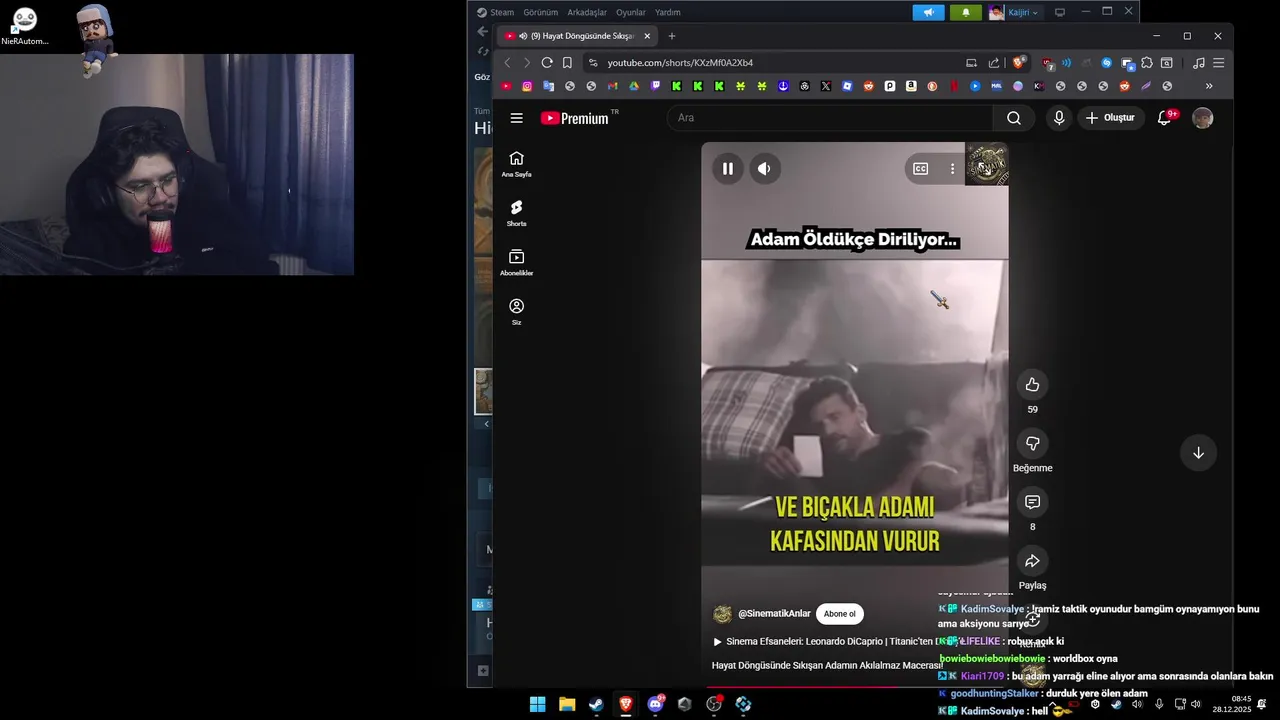Open the @SinematikAnlar channel link
The width and height of the screenshot is (1280, 720).
(x=774, y=614)
